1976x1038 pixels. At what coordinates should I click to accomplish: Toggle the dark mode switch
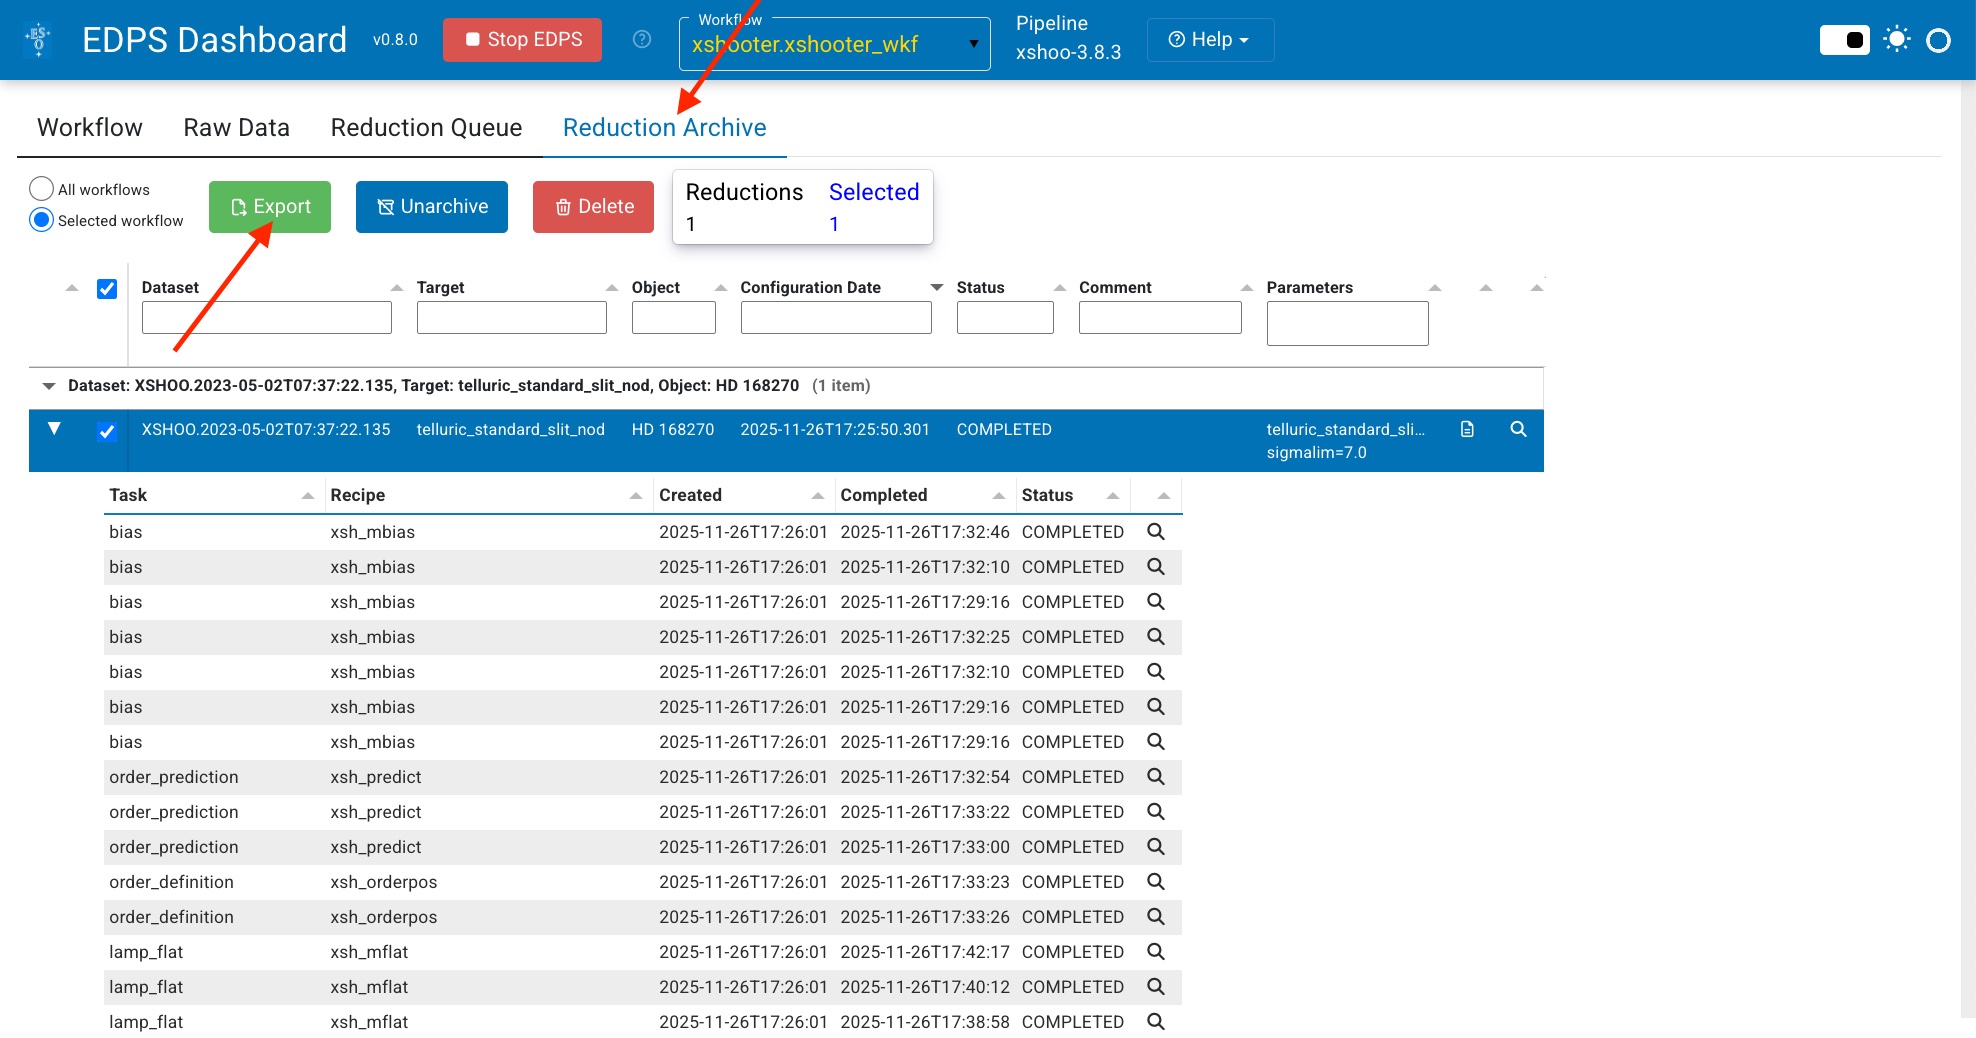coord(1844,40)
